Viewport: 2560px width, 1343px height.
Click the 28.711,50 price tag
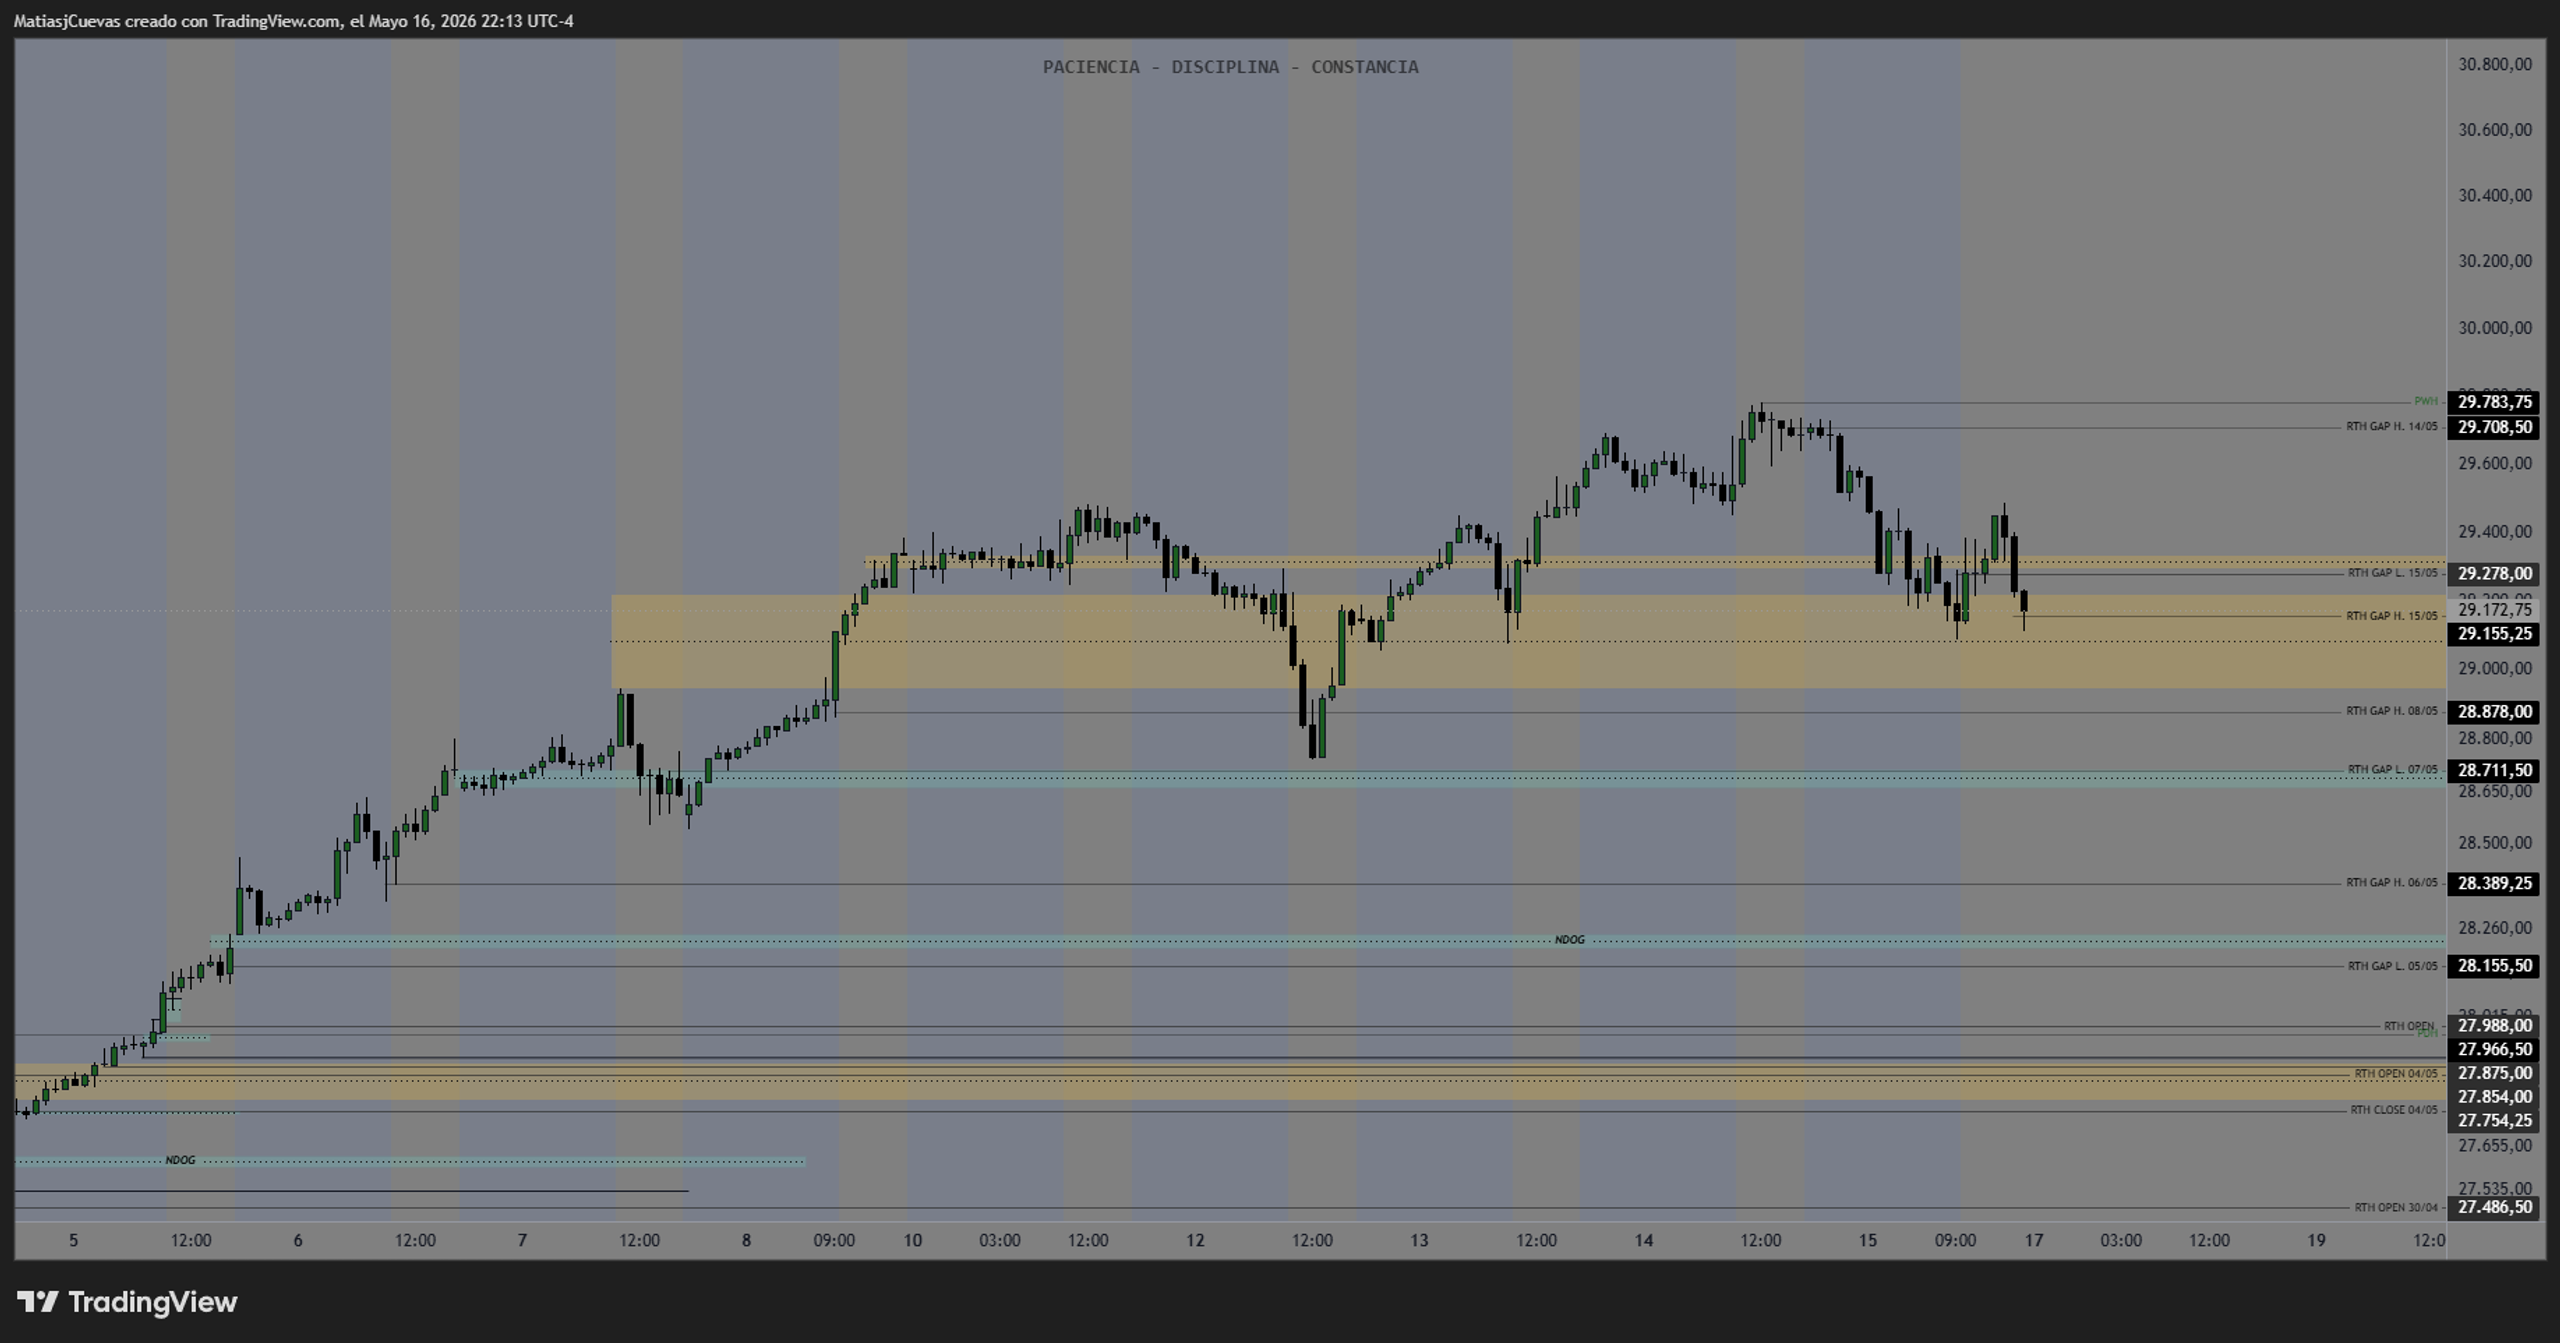(x=2494, y=770)
